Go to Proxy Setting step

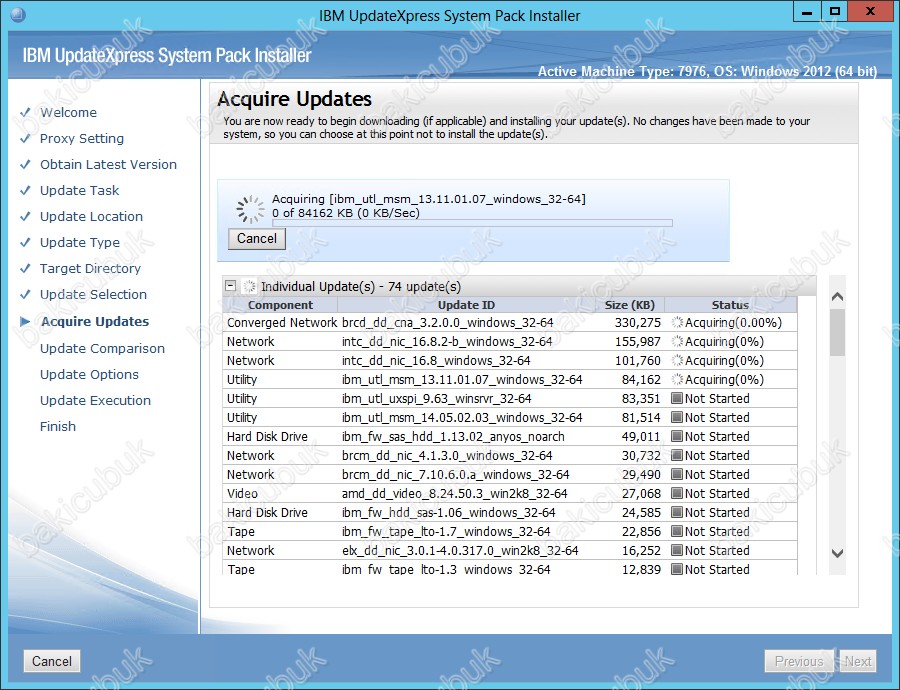coord(82,138)
